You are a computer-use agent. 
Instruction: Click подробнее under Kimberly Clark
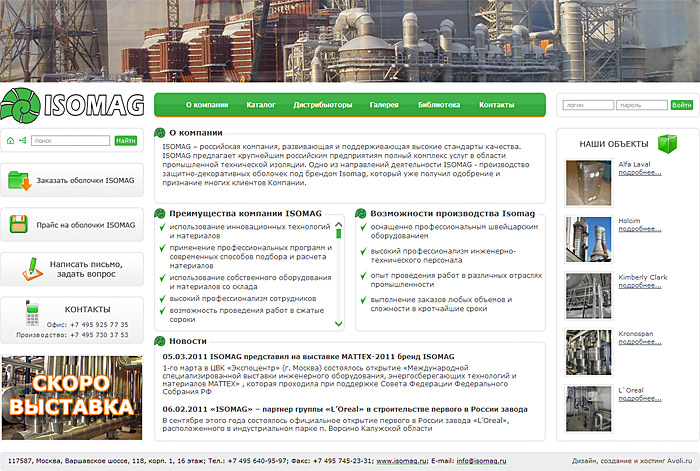(x=640, y=285)
